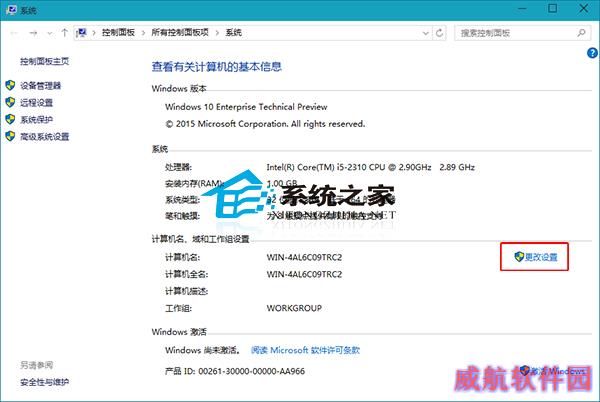The height and width of the screenshot is (402, 600).
Task: Open help with the blue question mark
Action: click(592, 53)
